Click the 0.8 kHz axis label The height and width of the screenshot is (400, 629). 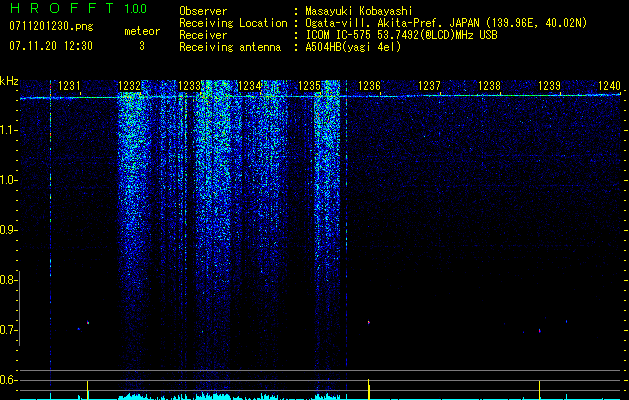coord(8,280)
